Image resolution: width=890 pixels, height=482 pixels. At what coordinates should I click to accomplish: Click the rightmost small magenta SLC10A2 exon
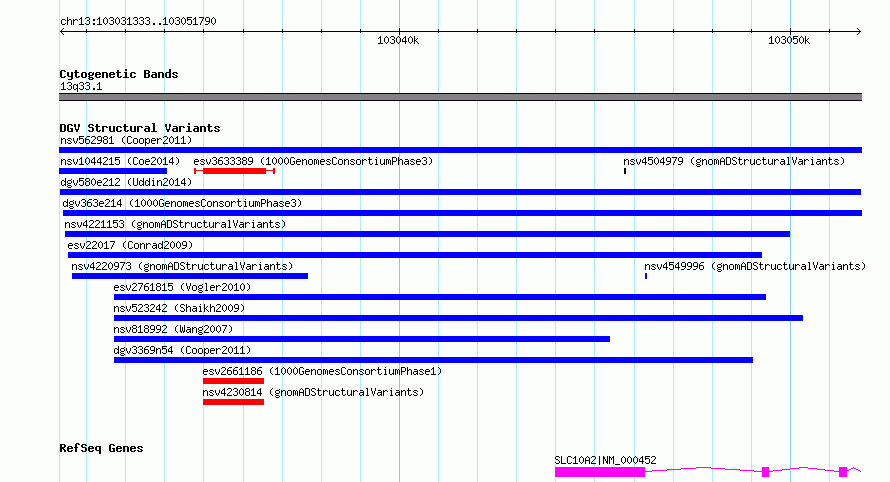click(x=843, y=472)
